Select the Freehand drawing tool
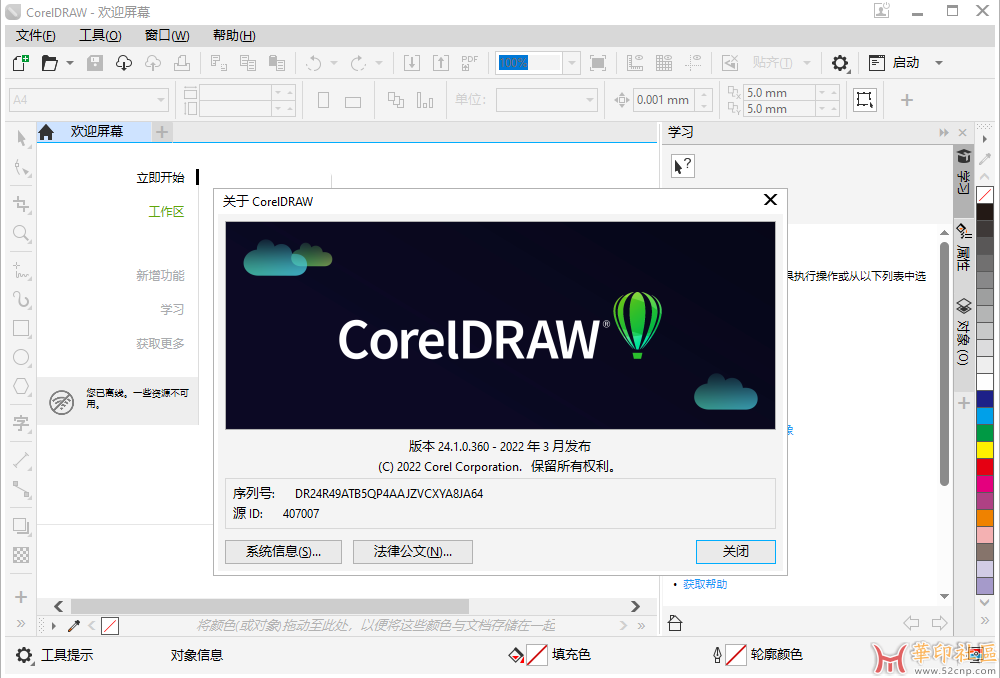 pyautogui.click(x=21, y=270)
